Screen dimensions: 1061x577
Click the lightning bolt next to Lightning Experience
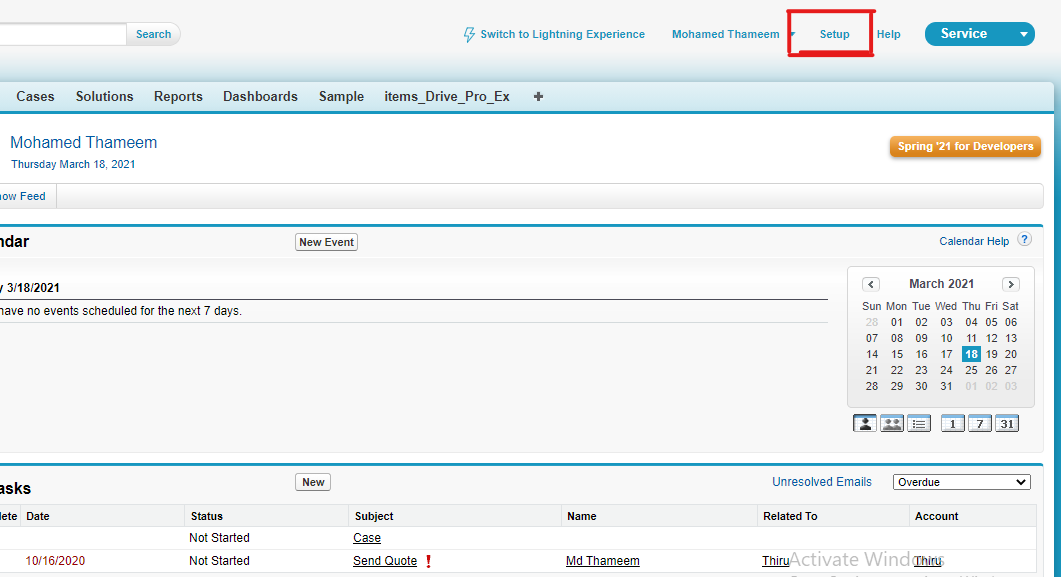468,34
